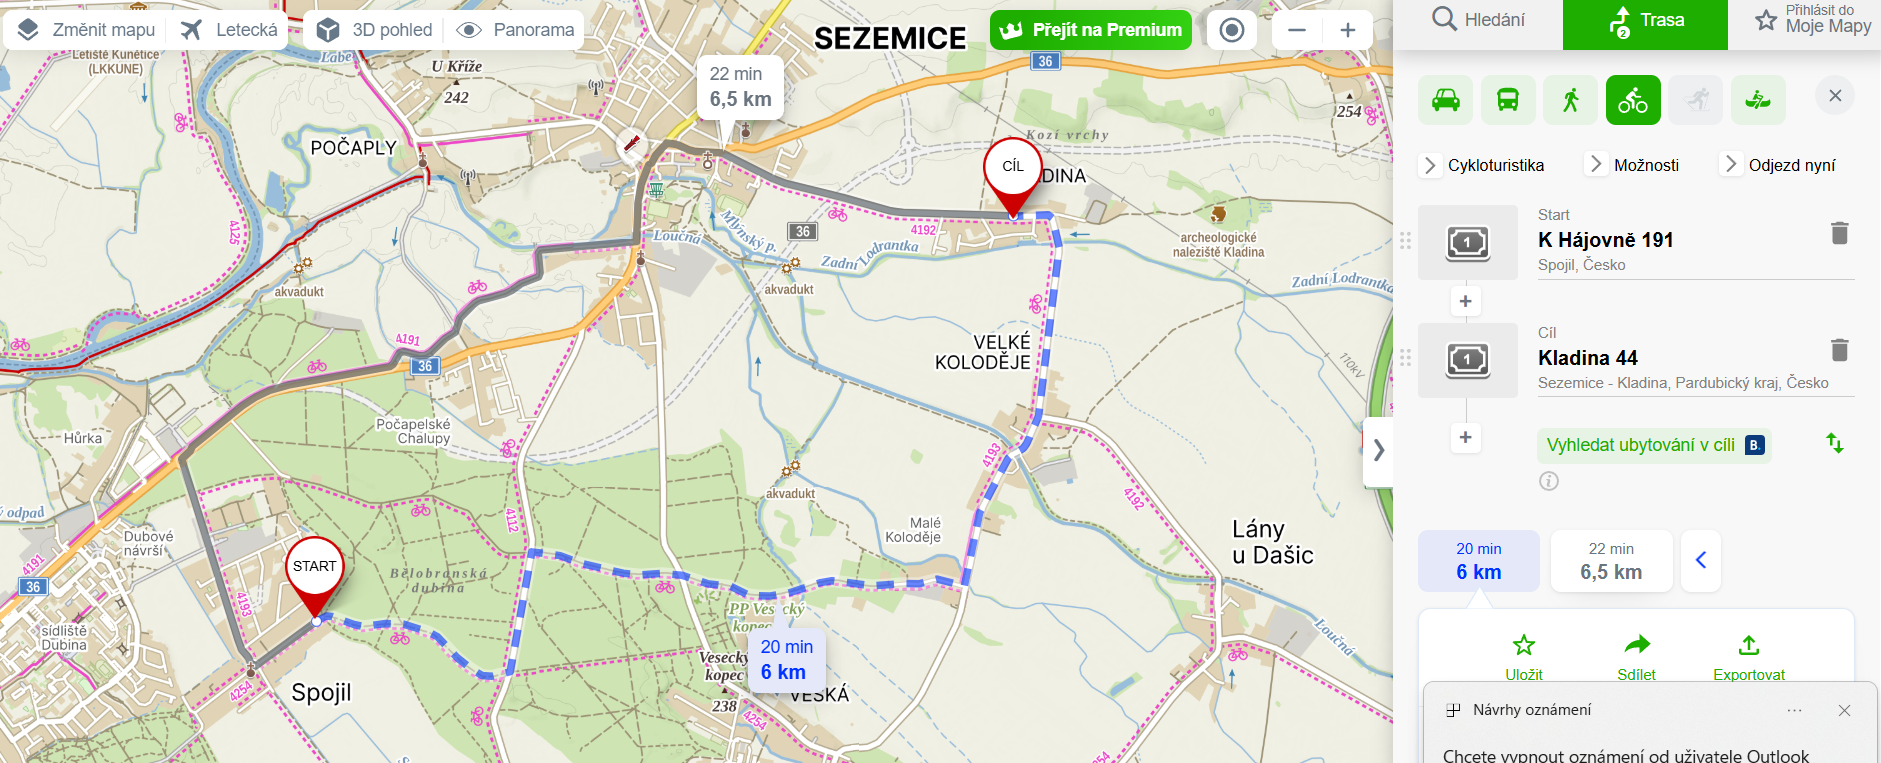The width and height of the screenshot is (1881, 763).
Task: Click Vyhledat ubytování v cíli link
Action: click(1640, 445)
